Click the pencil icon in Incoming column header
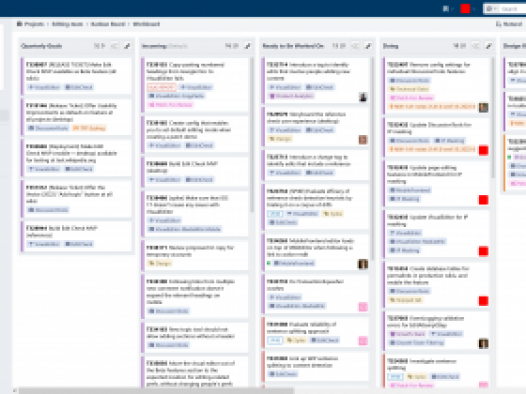Viewport: 526px width, 394px height. pos(248,46)
